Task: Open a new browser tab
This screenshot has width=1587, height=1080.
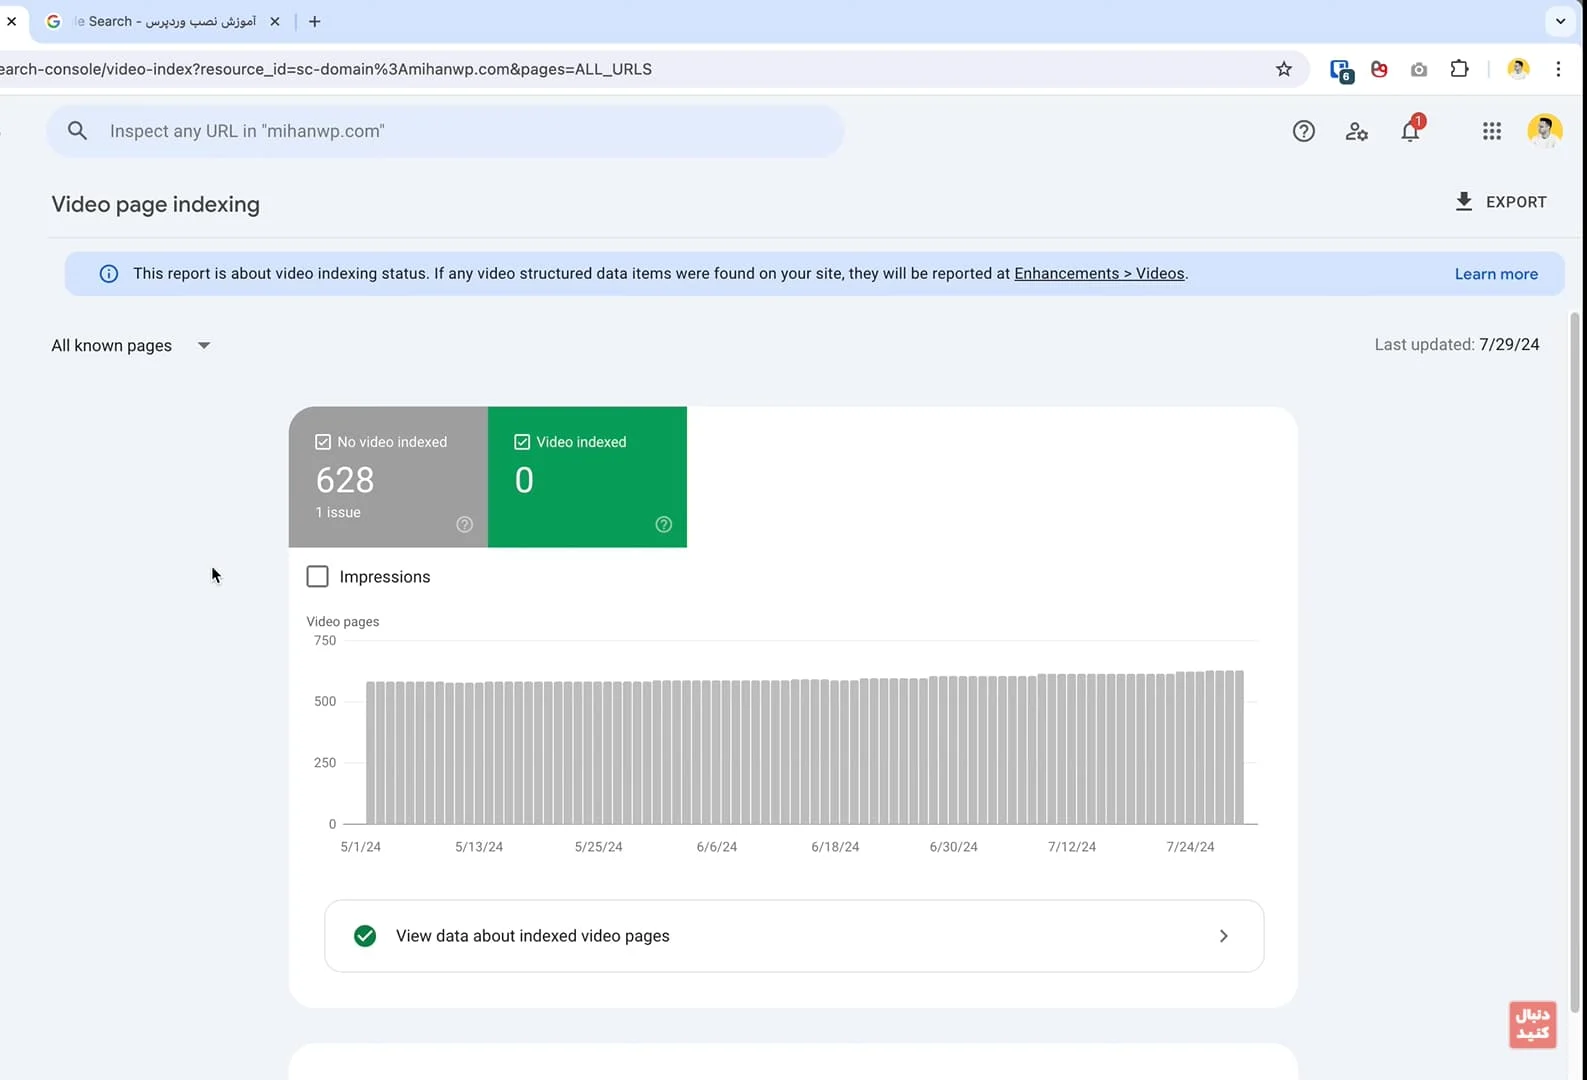Action: [x=314, y=21]
